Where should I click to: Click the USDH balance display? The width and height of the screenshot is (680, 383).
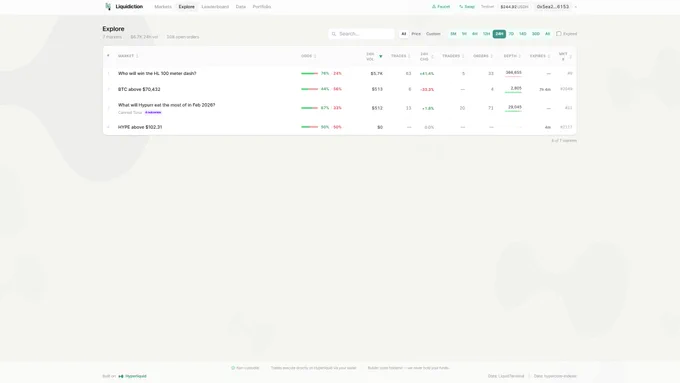coord(514,7)
